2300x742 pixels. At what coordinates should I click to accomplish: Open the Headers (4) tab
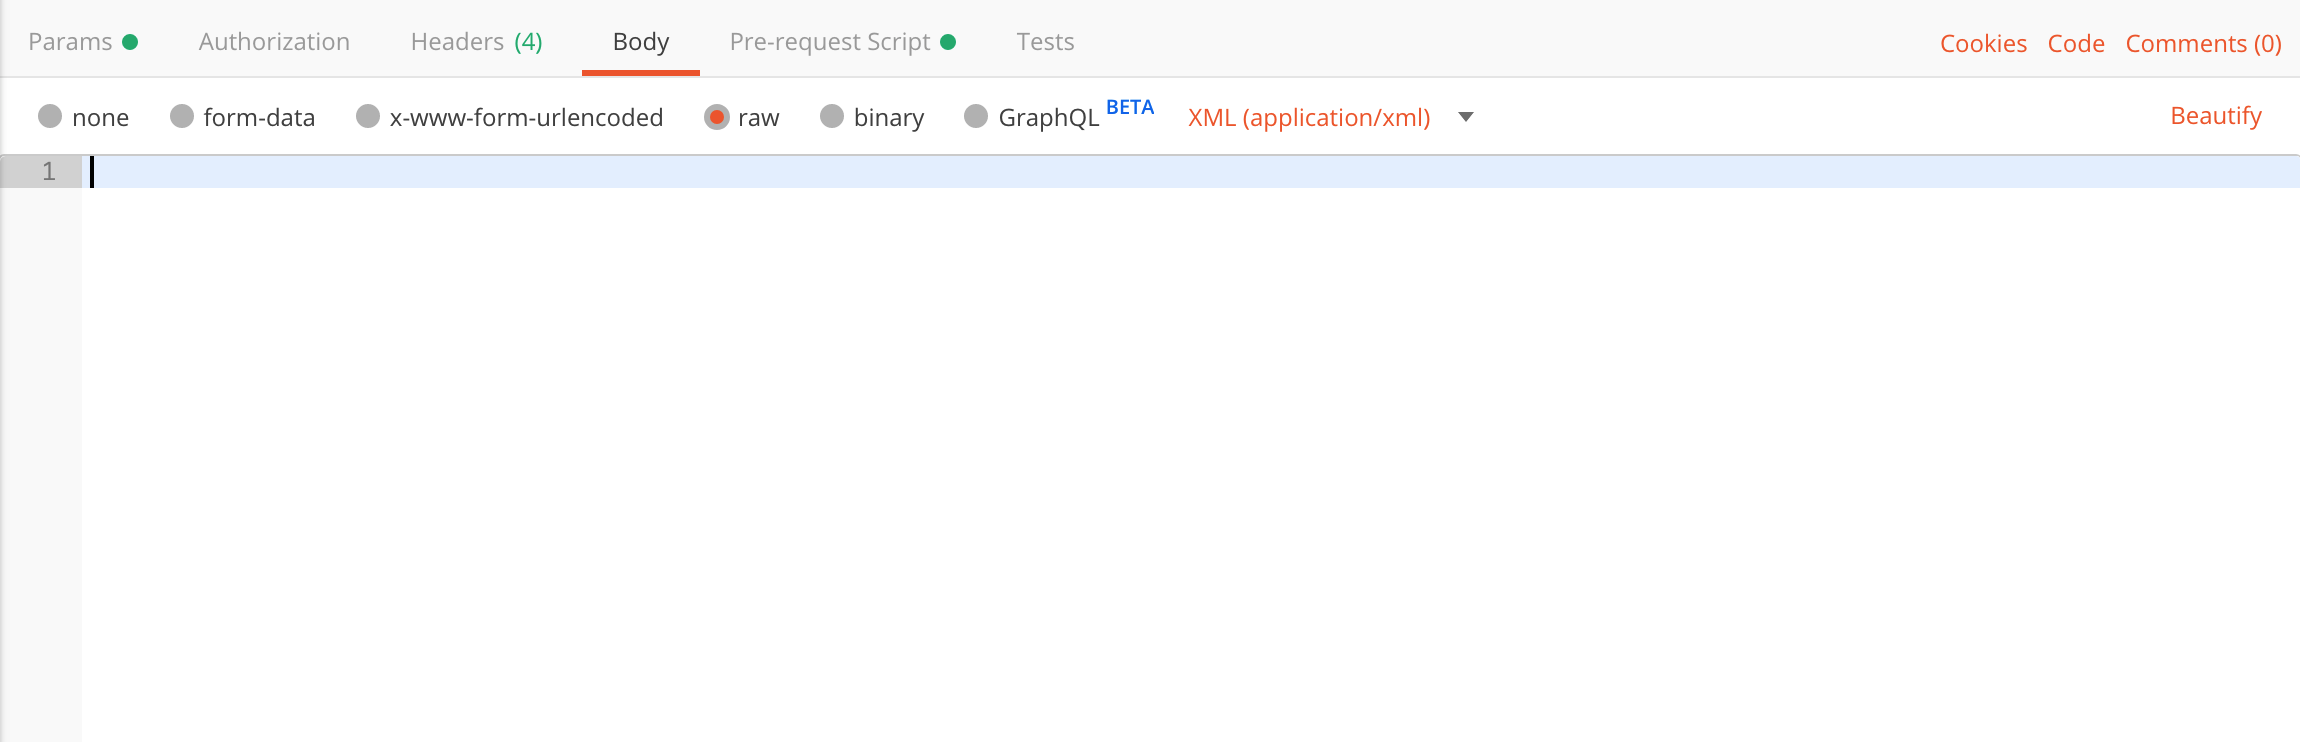[x=475, y=41]
